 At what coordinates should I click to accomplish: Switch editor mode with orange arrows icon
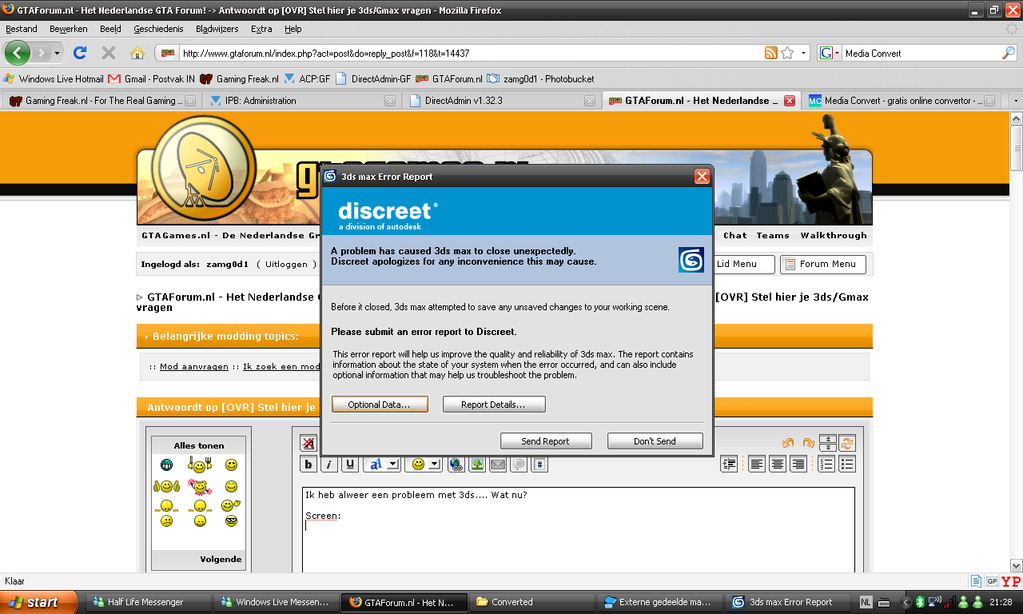[847, 443]
